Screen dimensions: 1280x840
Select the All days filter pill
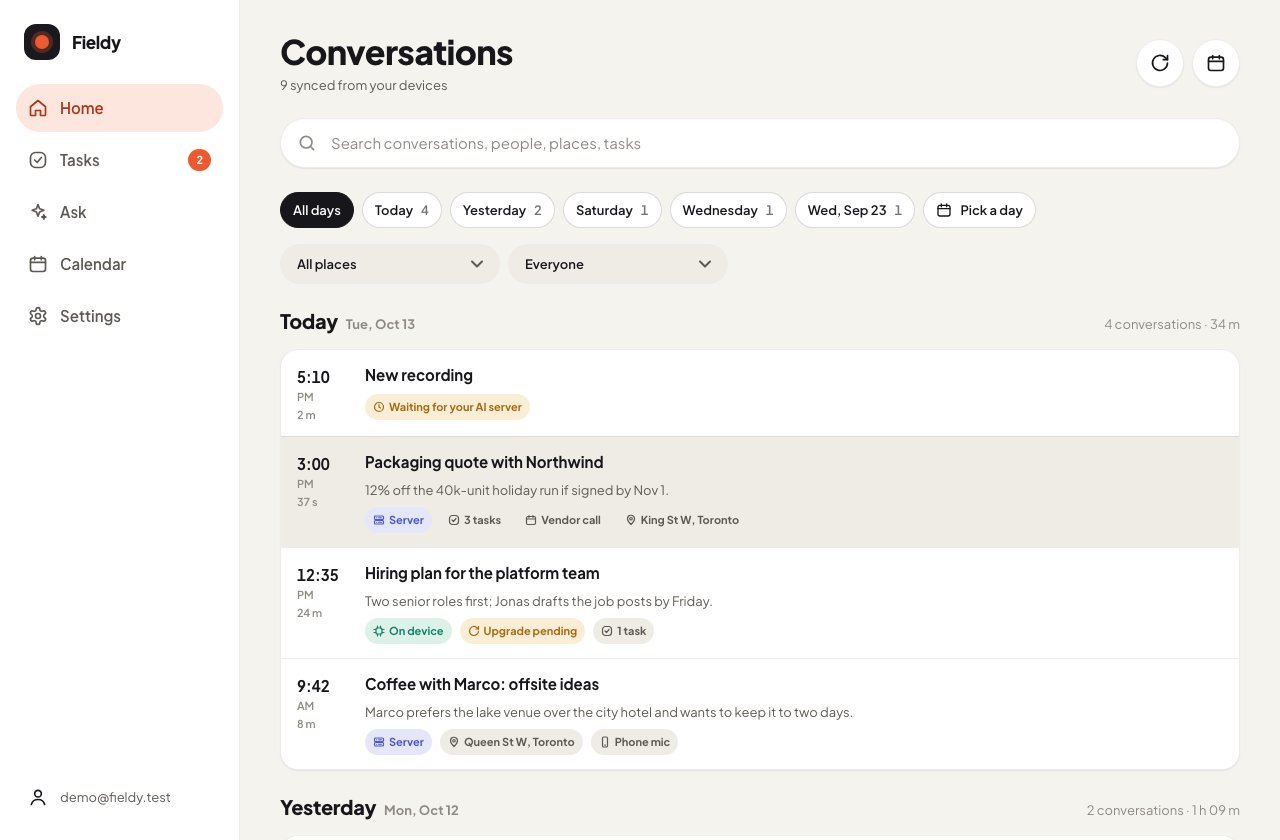pyautogui.click(x=317, y=210)
